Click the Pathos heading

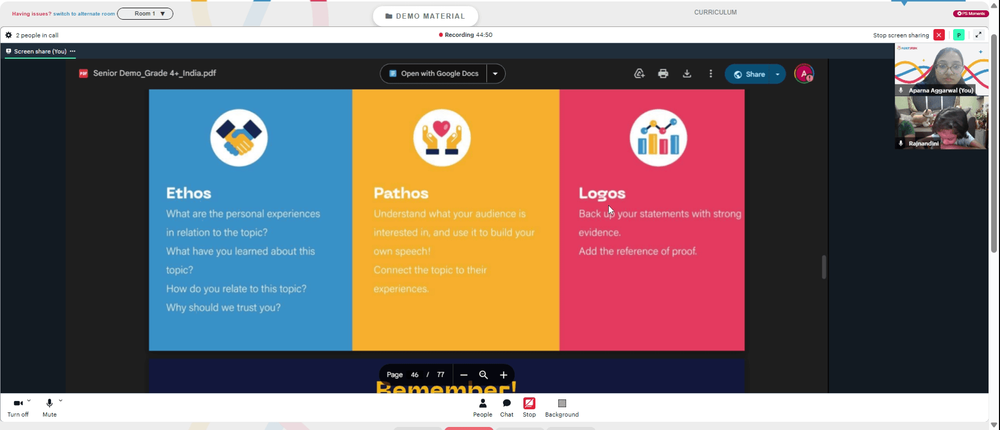(401, 193)
